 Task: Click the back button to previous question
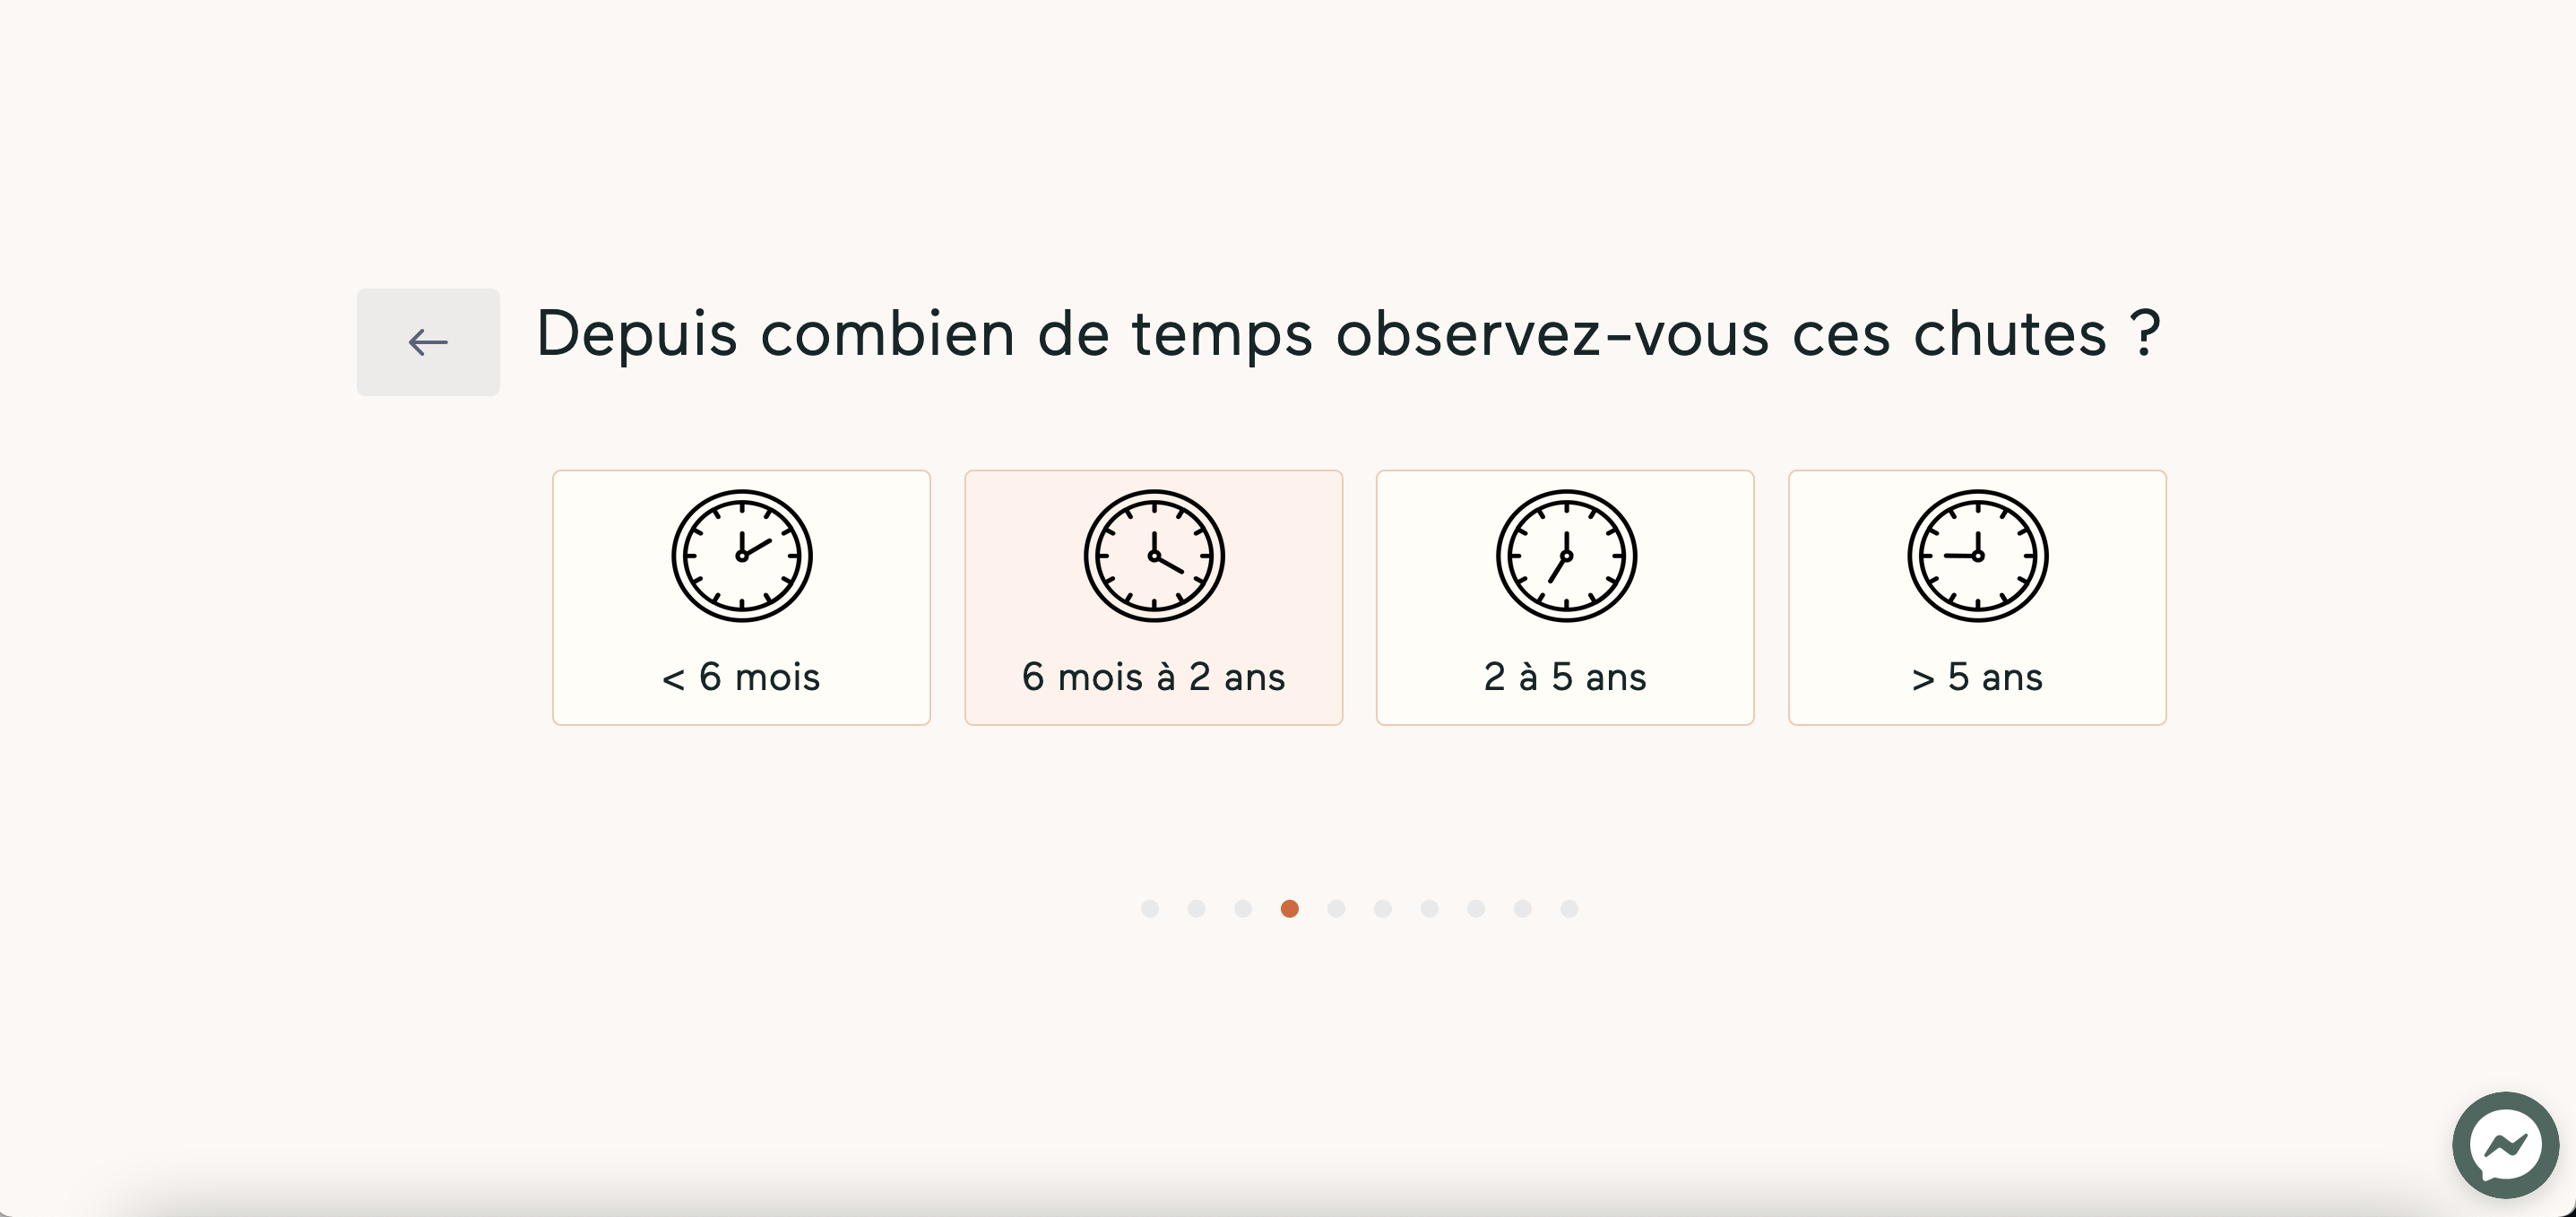[x=428, y=341]
